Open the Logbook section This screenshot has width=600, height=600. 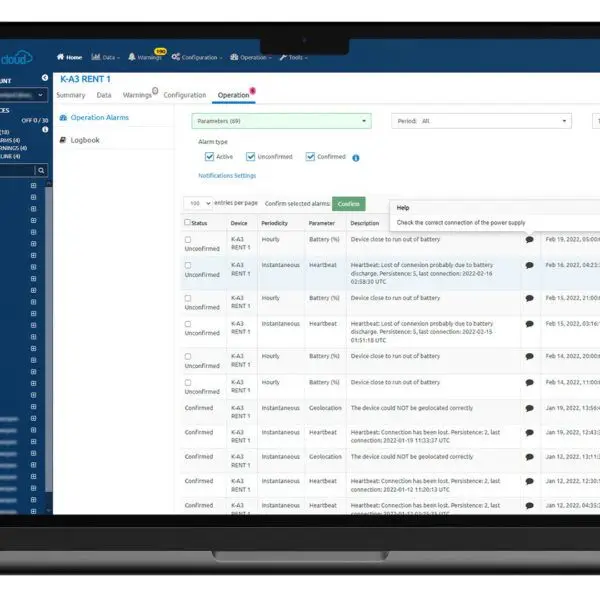(85, 140)
